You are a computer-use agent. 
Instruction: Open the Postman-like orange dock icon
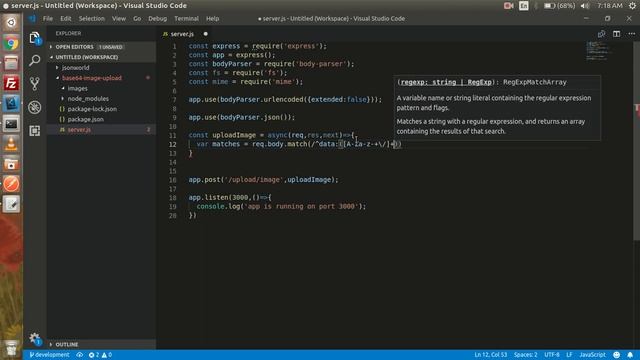tap(11, 184)
